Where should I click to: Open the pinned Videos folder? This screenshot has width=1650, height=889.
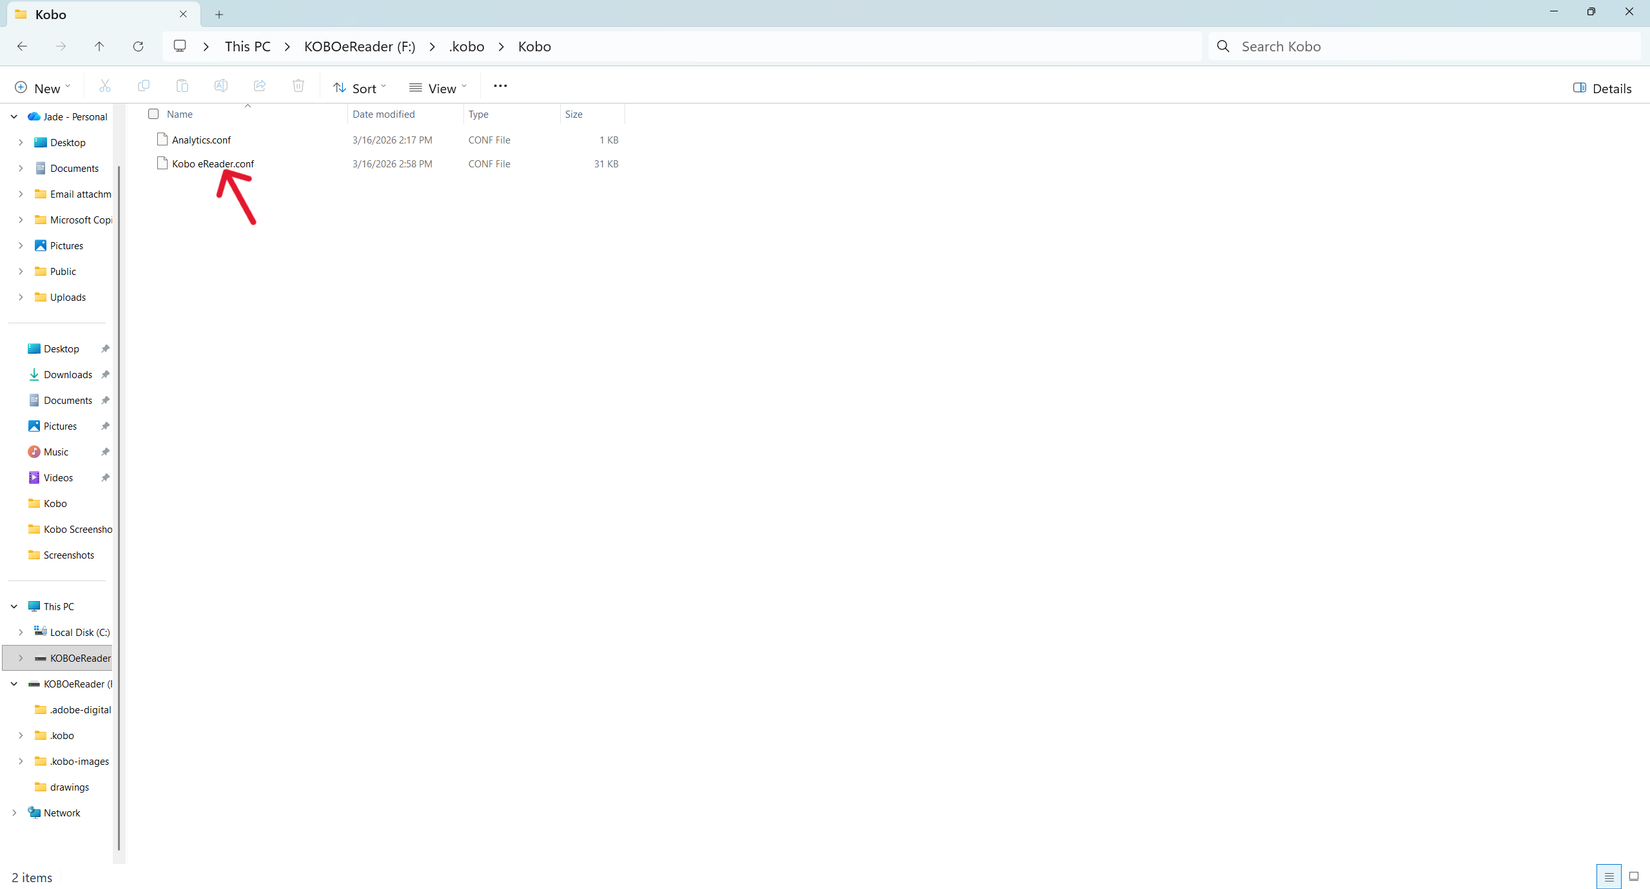(58, 478)
